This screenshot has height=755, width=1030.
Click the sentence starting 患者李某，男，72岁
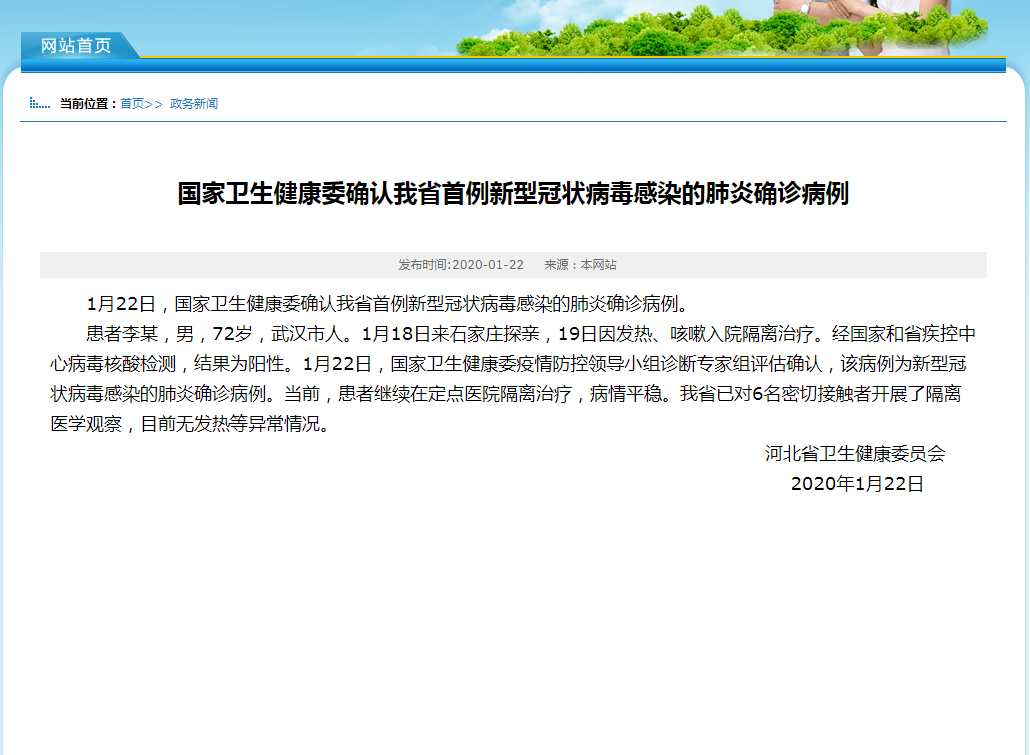(221, 334)
